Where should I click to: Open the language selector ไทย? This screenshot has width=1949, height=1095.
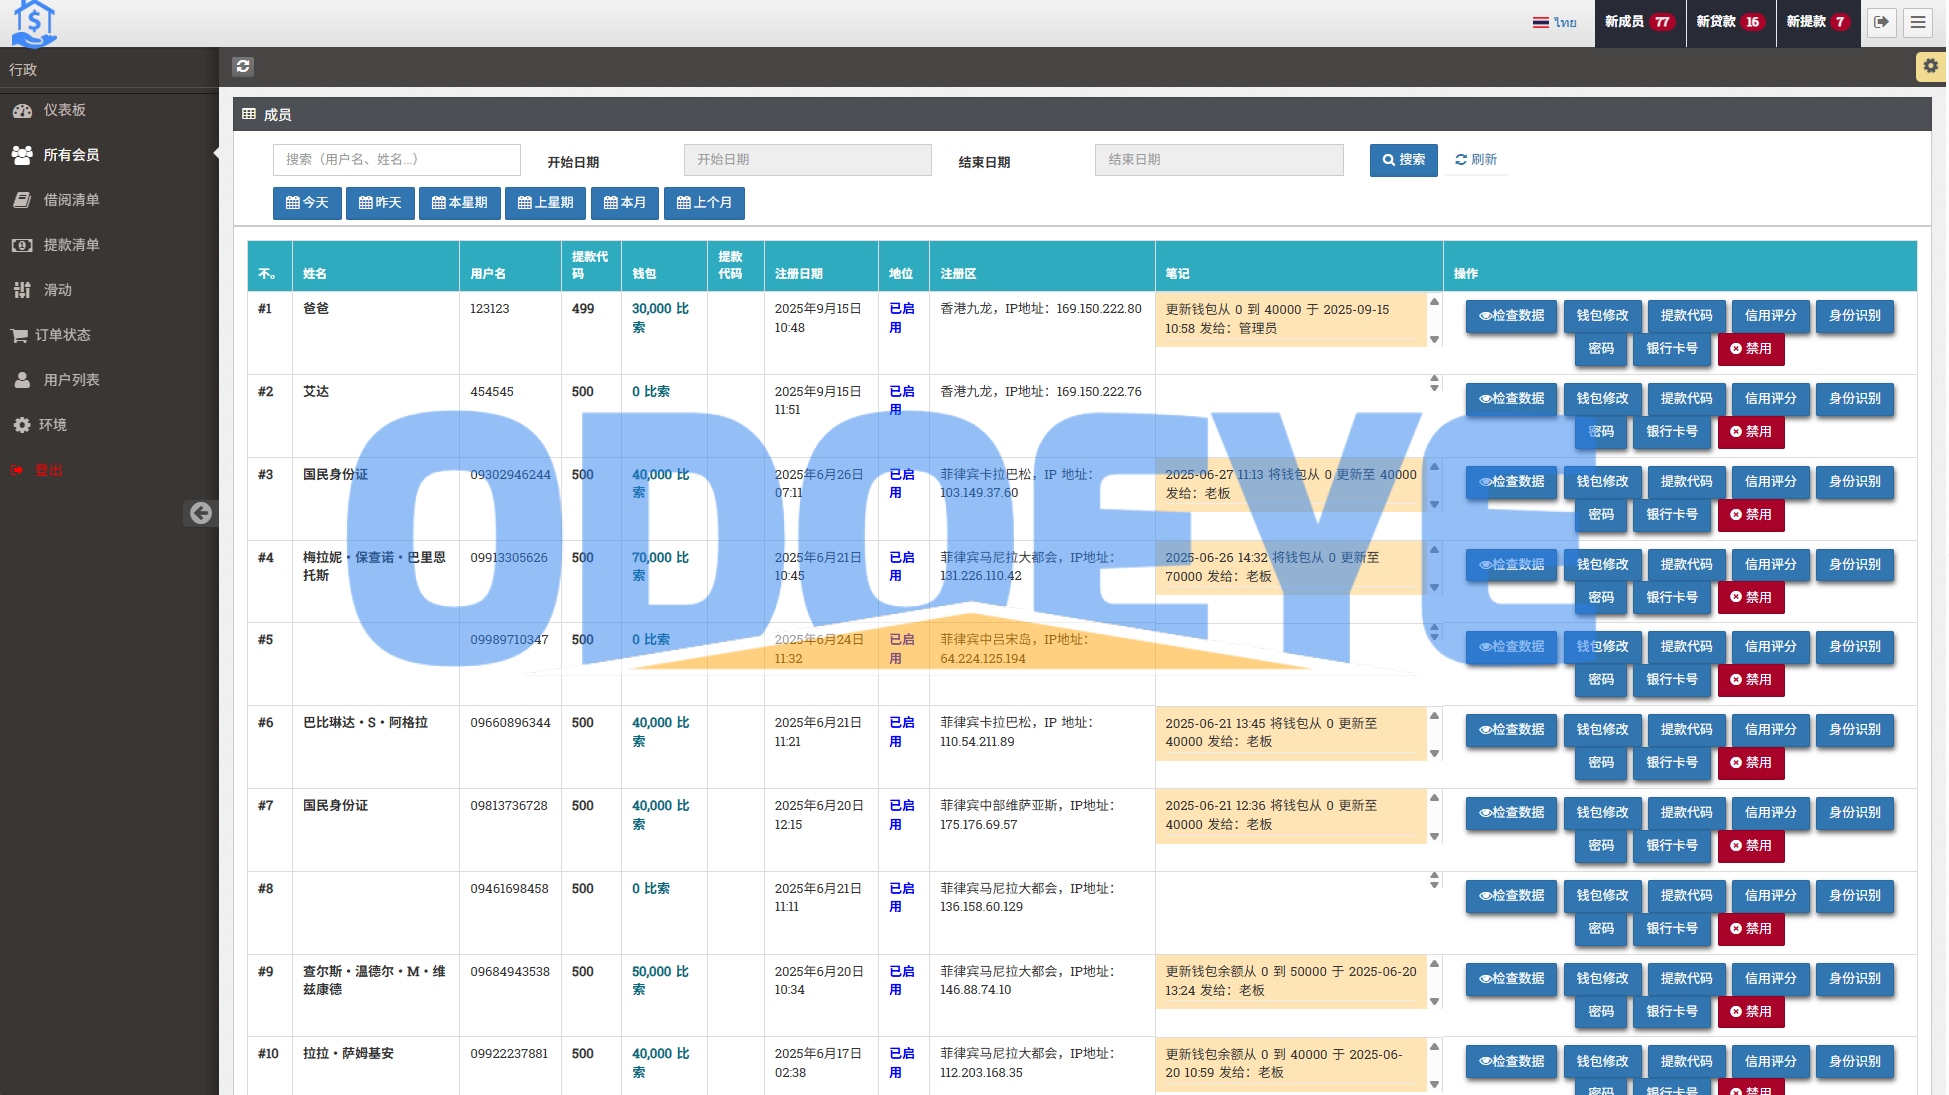pyautogui.click(x=1555, y=22)
